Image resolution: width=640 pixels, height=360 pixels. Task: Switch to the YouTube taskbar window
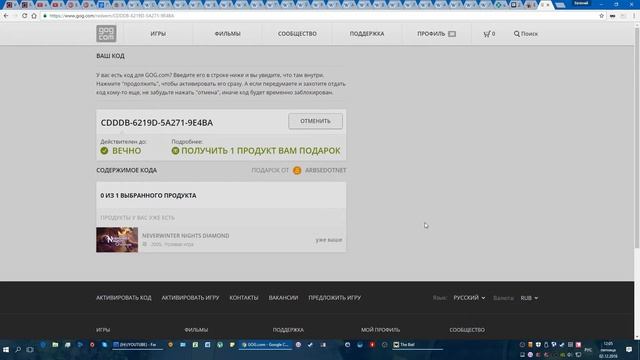pyautogui.click(x=137, y=345)
